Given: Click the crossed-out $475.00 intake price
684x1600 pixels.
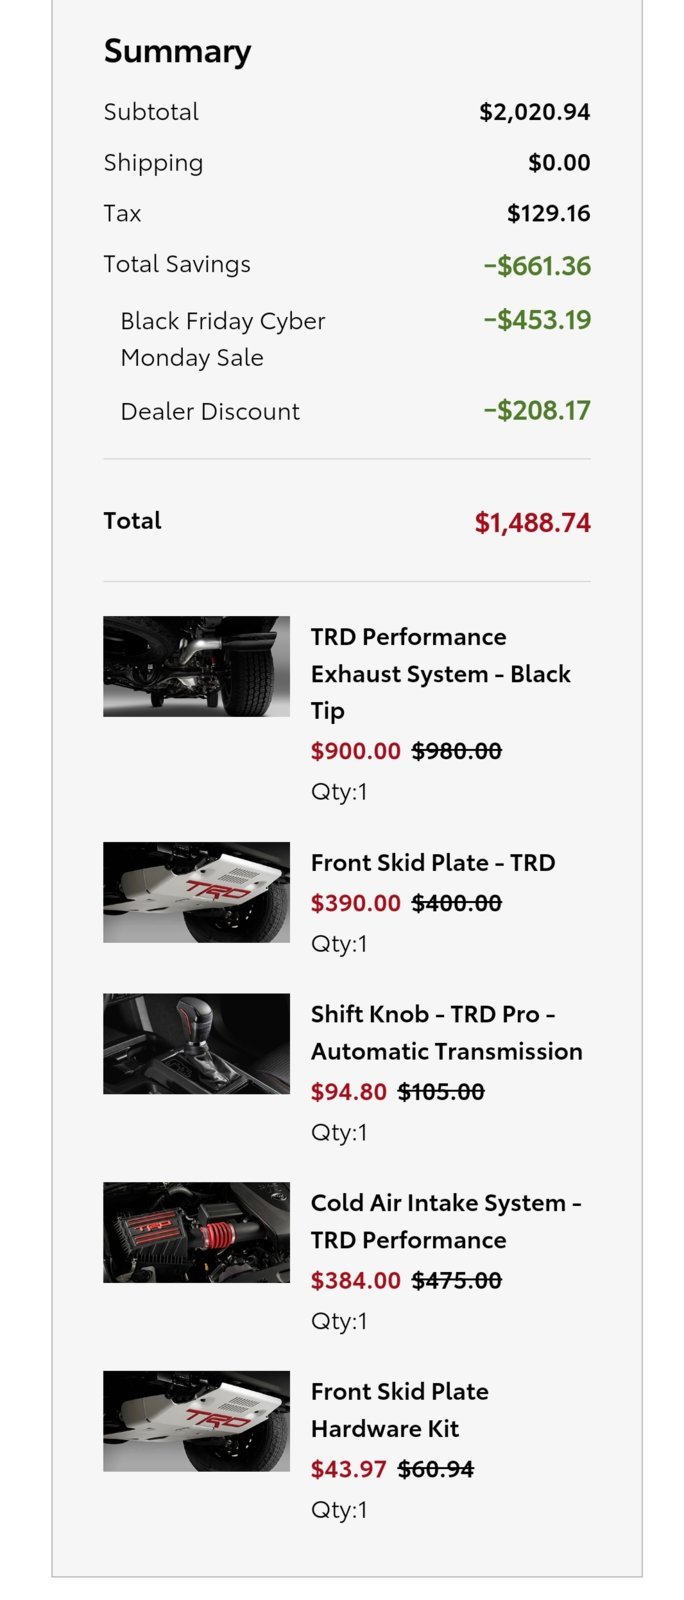Looking at the screenshot, I should point(457,1280).
